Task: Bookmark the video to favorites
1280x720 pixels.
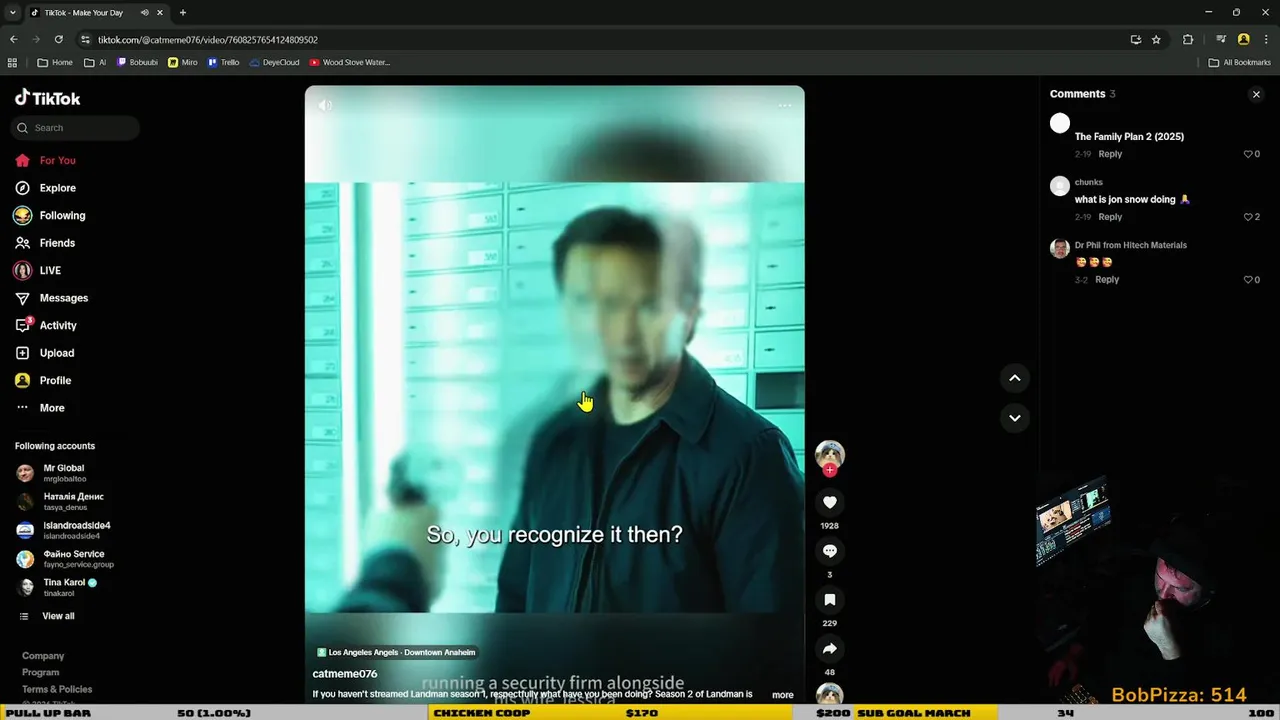Action: click(829, 600)
